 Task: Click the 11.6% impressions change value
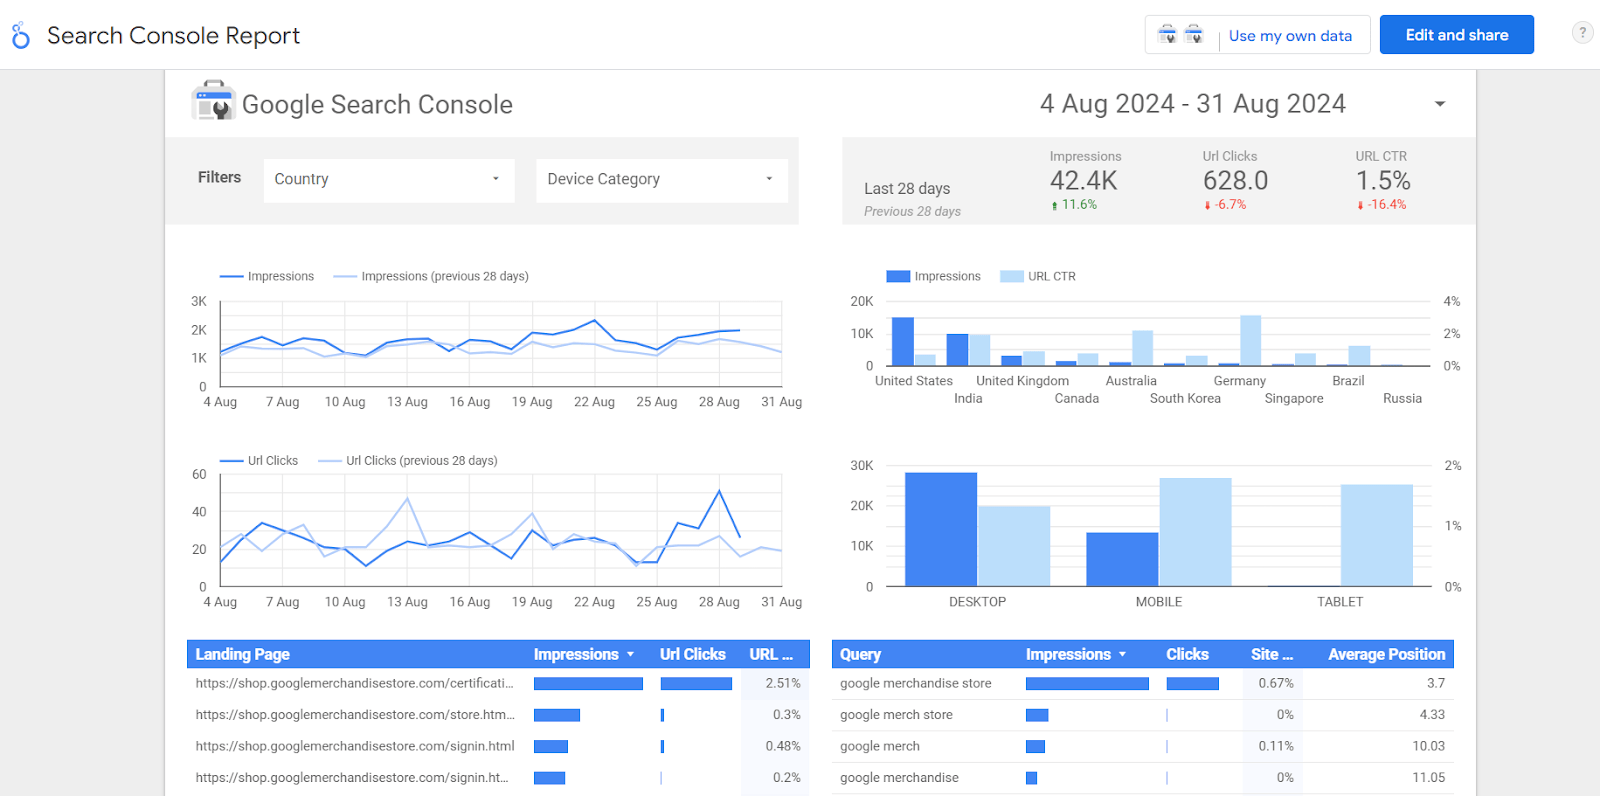tap(1079, 205)
